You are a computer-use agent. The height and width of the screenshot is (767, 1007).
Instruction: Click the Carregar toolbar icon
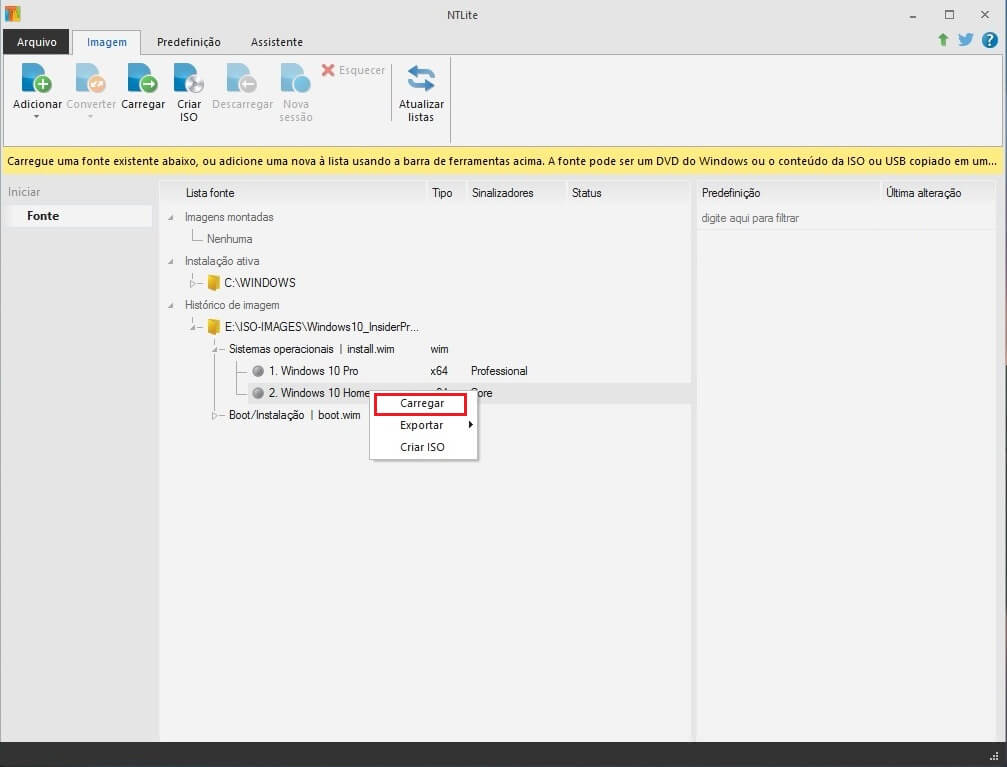click(x=143, y=79)
